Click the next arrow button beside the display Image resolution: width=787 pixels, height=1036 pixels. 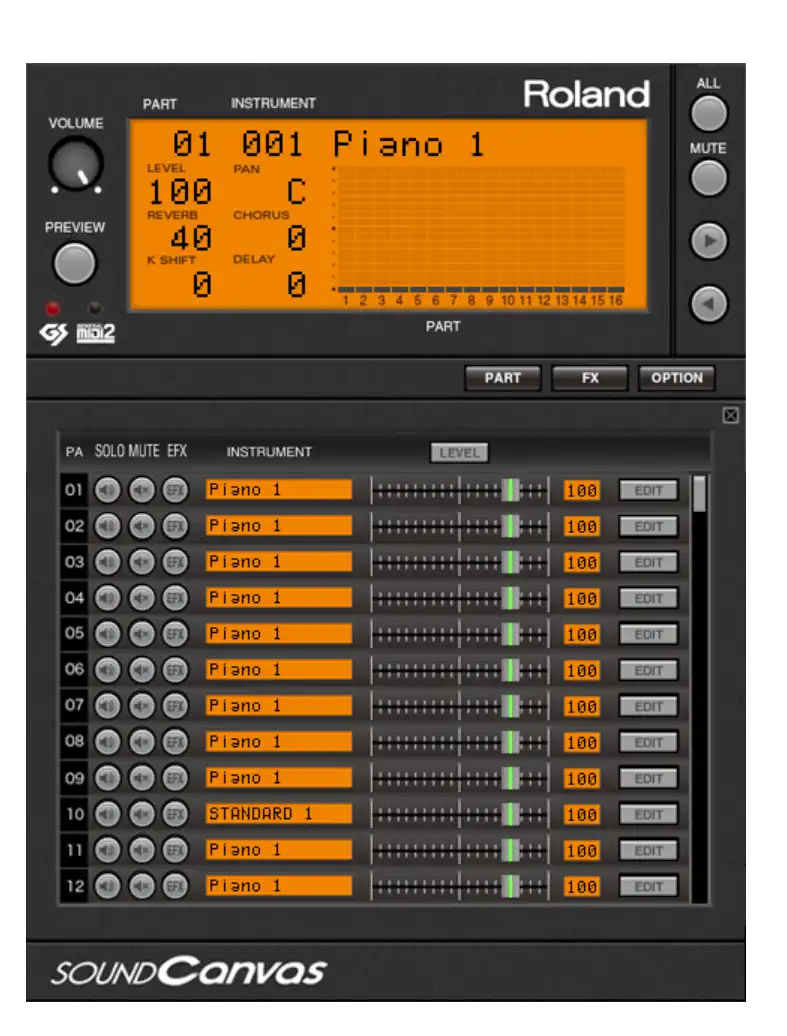click(708, 241)
